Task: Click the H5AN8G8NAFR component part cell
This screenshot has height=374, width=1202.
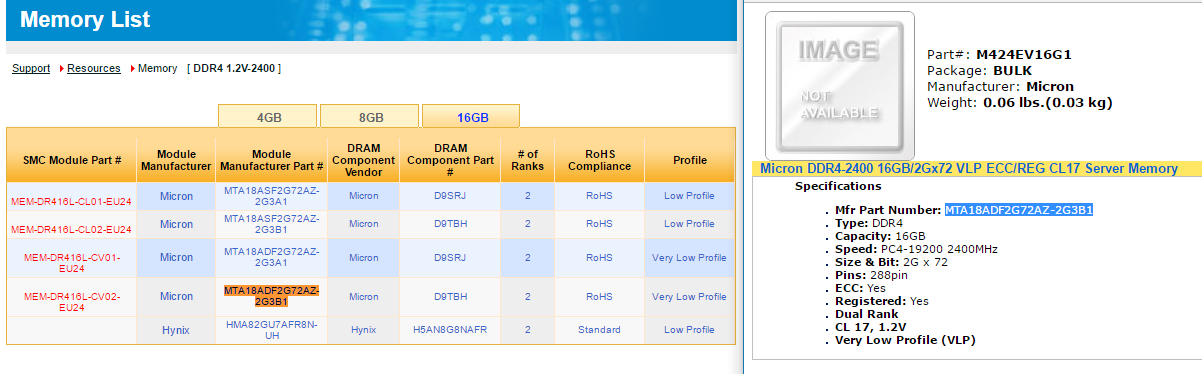Action: [449, 329]
